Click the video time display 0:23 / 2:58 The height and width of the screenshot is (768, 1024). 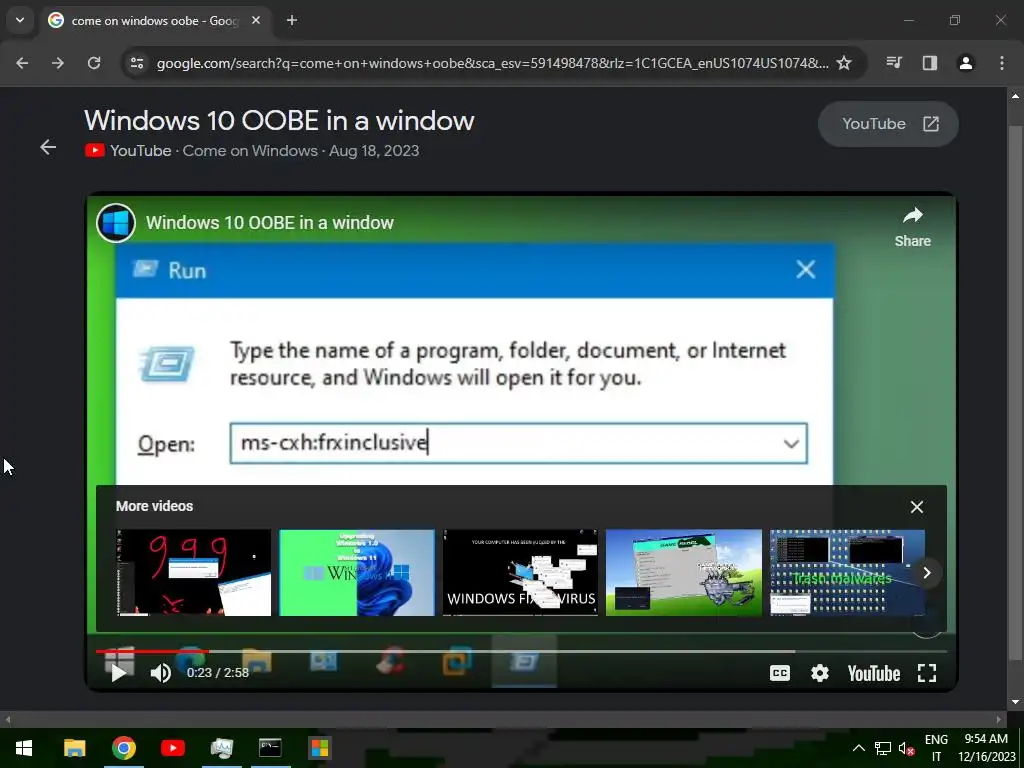[x=217, y=673]
